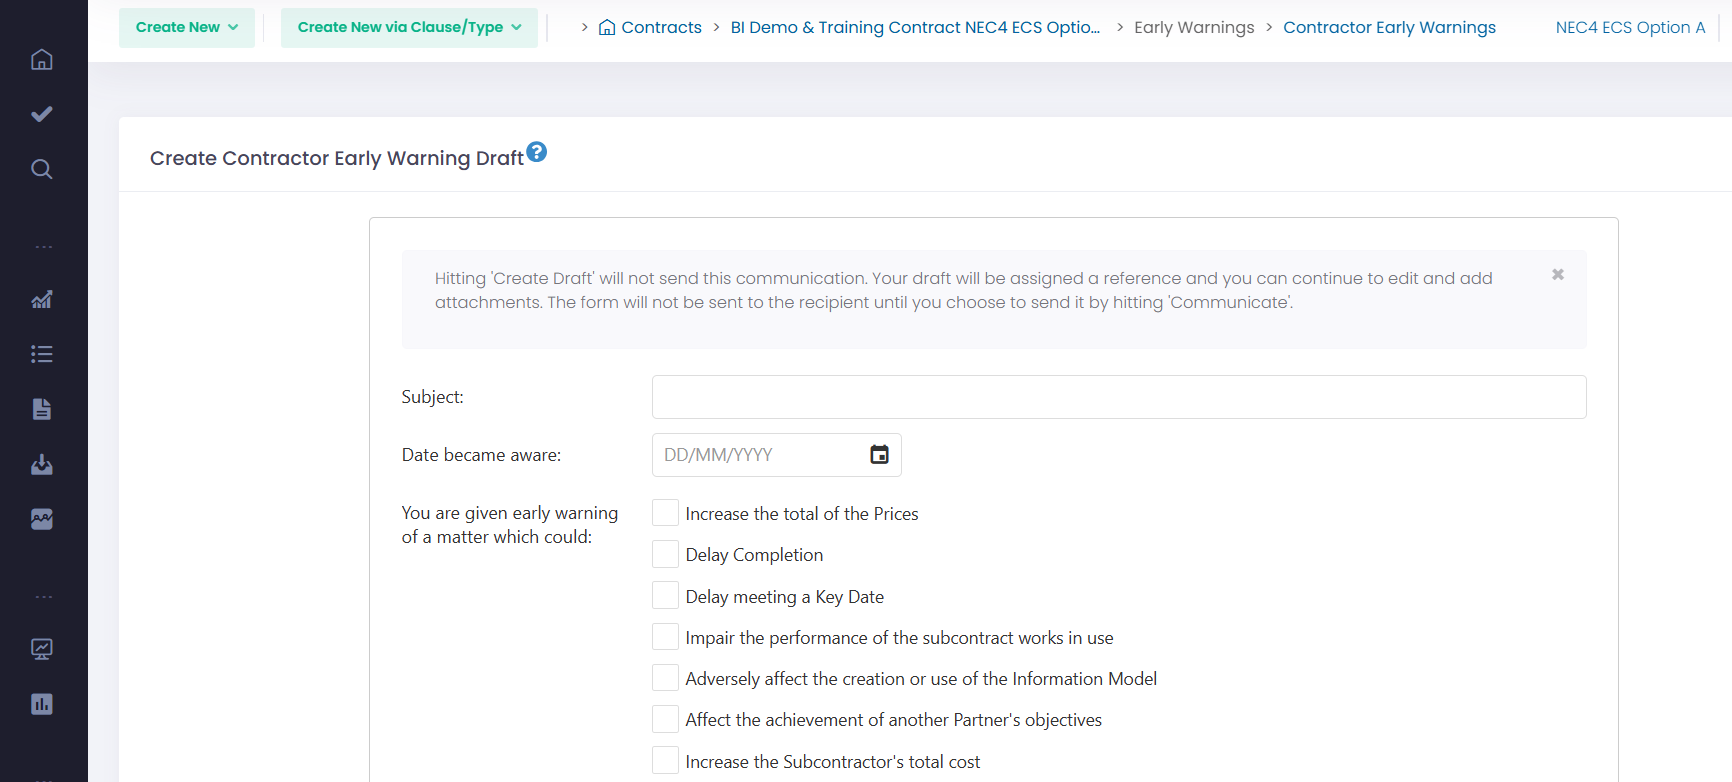Open the Home dashboard icon in sidebar
The image size is (1732, 782).
(x=41, y=59)
